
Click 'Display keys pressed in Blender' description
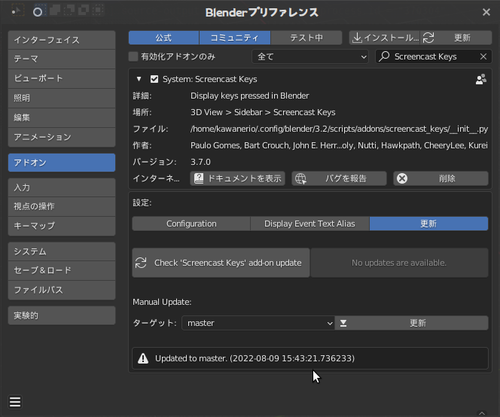249,96
